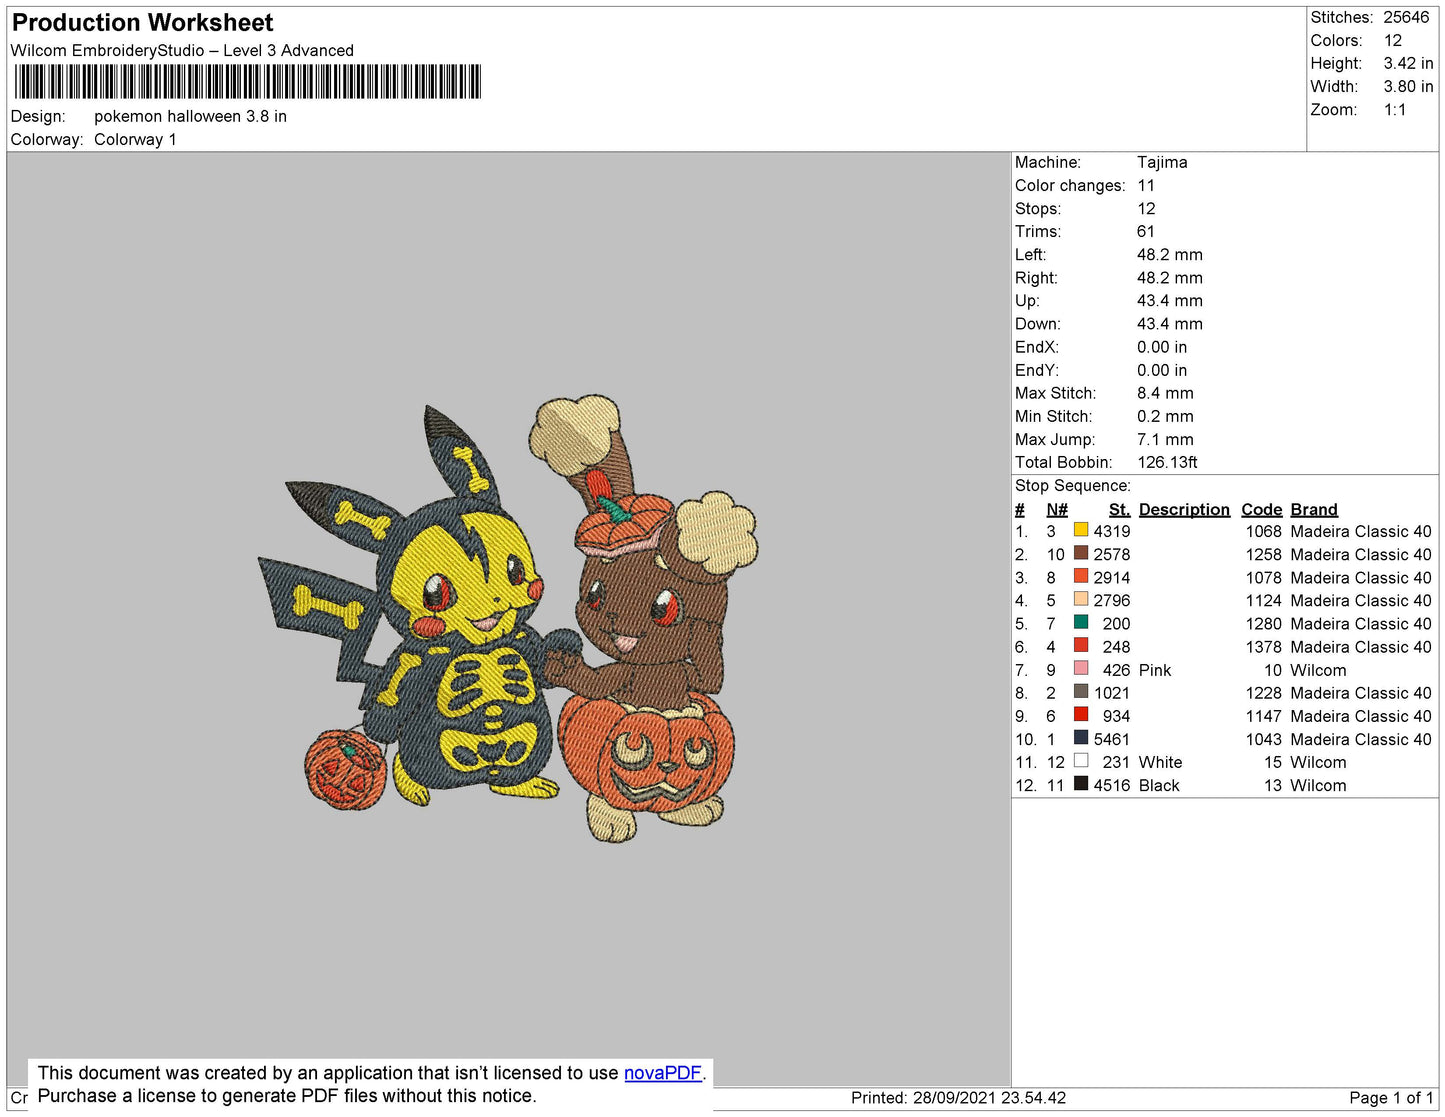
Task: Click the Code column header
Action: click(x=1261, y=509)
